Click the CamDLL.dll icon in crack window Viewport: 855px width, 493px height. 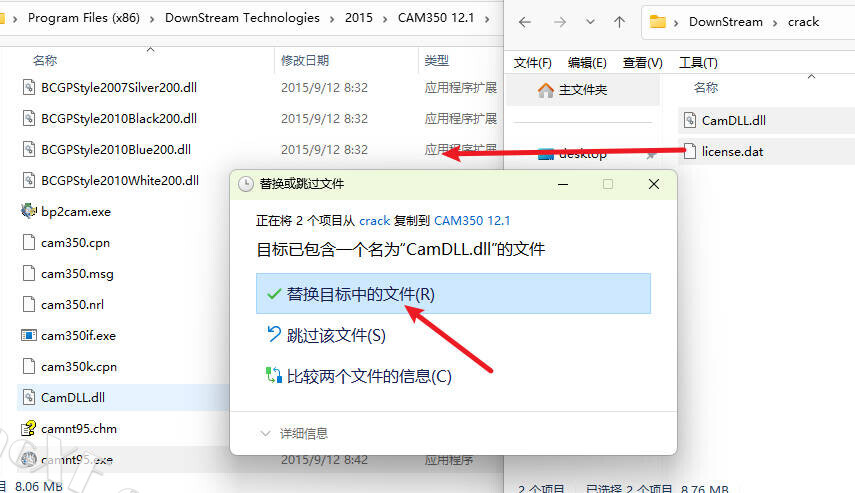[x=690, y=120]
